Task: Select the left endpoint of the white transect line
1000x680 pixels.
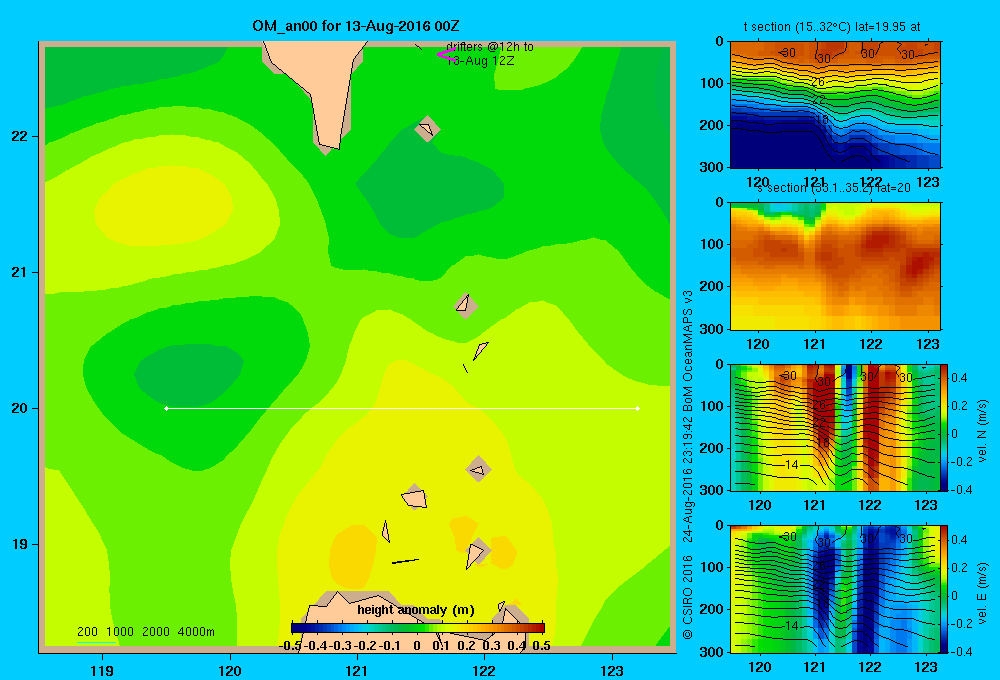Action: [x=166, y=408]
